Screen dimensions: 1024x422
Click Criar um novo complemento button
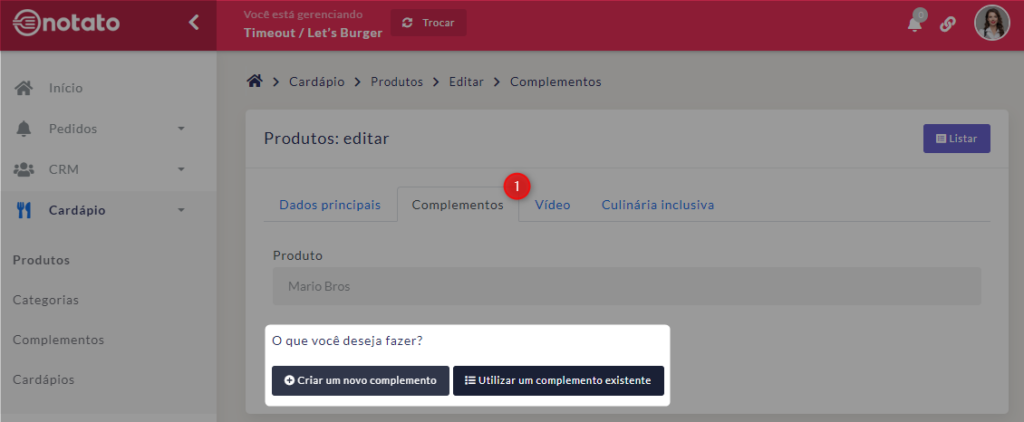point(360,380)
